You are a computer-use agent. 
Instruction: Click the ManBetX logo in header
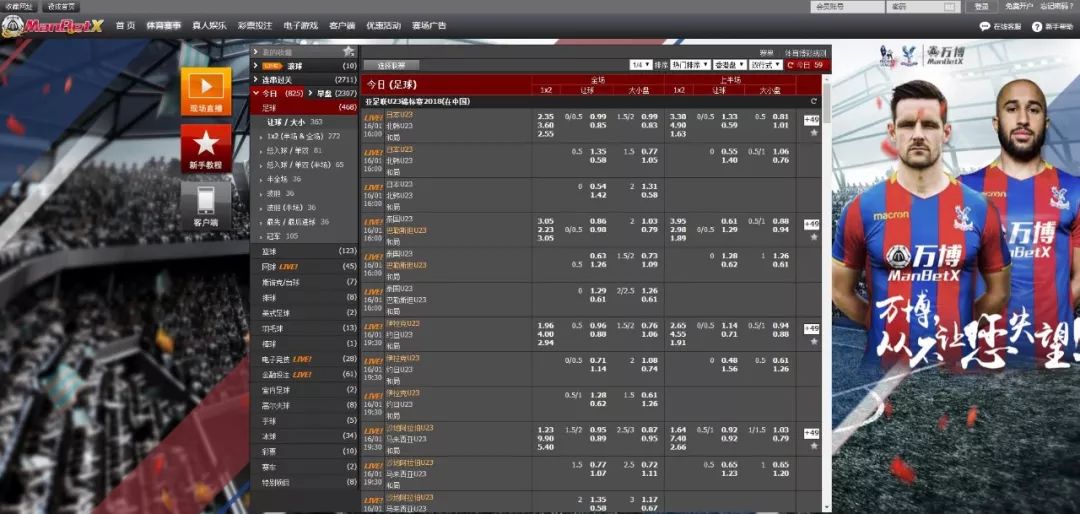point(52,26)
